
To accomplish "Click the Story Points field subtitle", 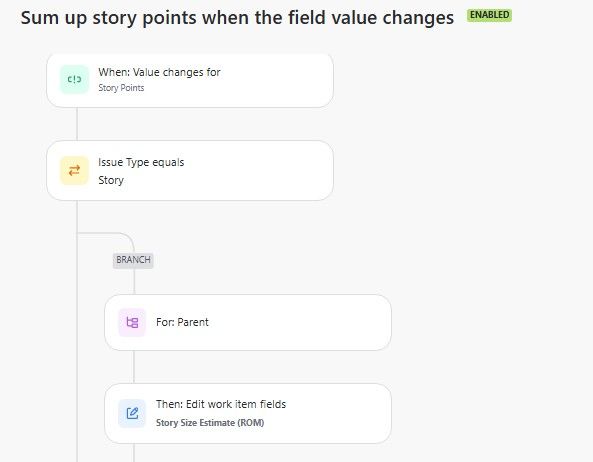I will (x=121, y=88).
